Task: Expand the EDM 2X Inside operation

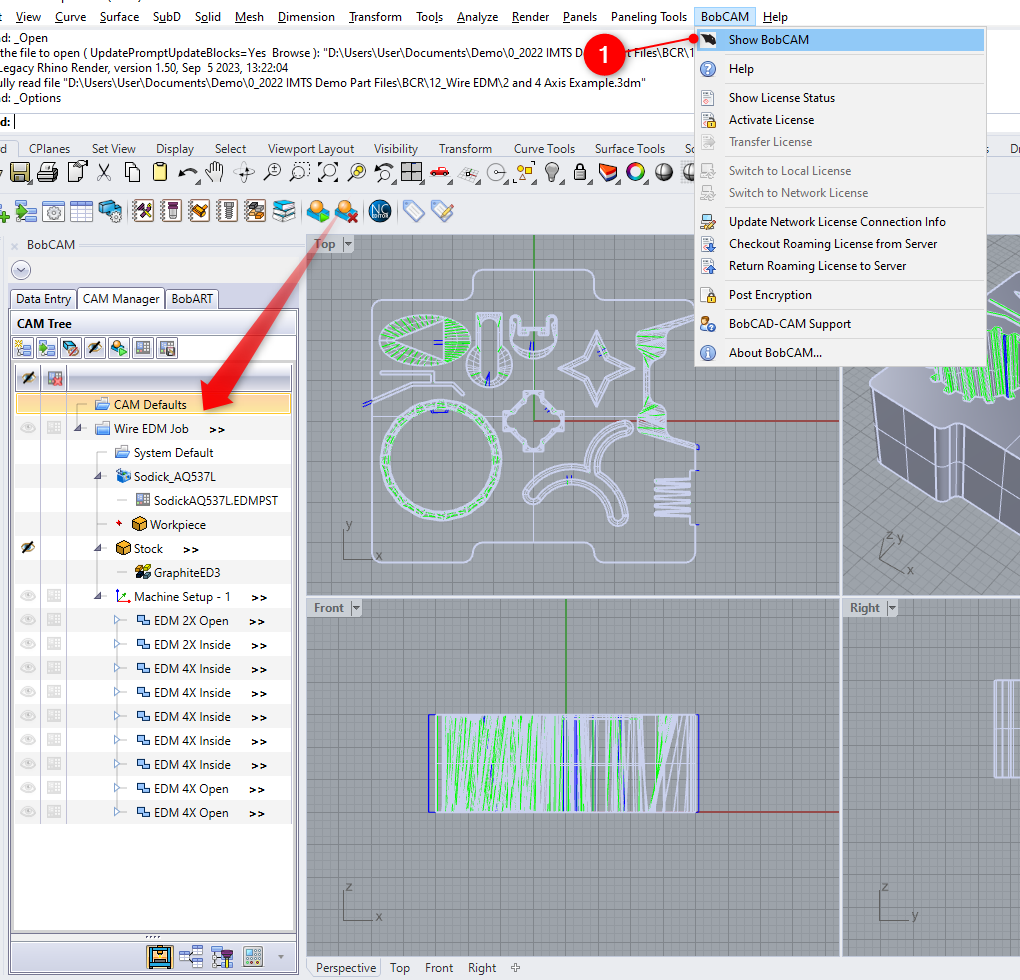Action: [117, 644]
